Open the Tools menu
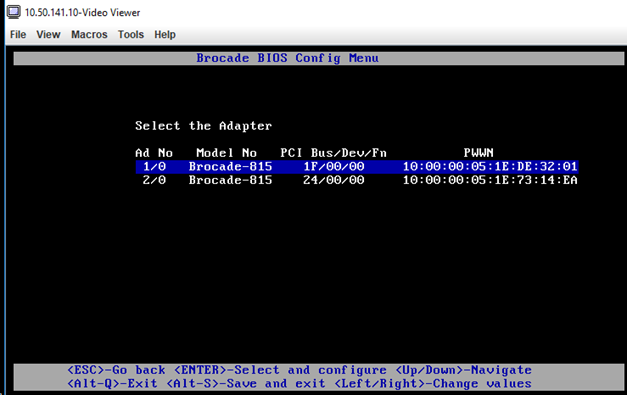This screenshot has height=395, width=627. click(x=131, y=35)
